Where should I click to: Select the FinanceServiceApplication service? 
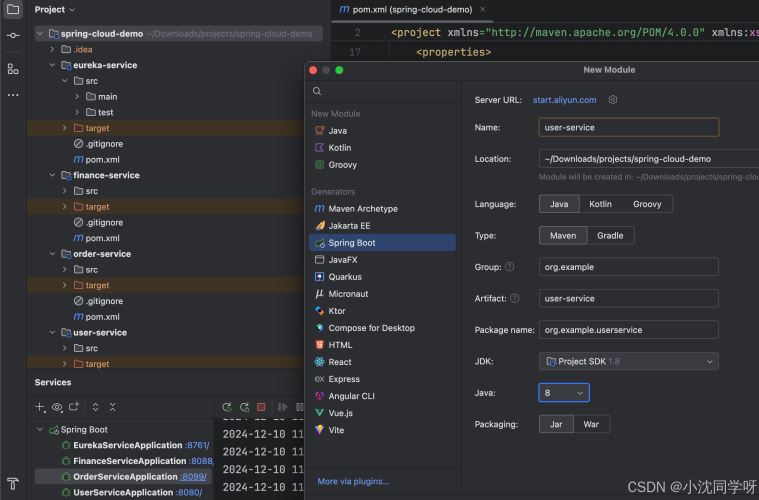coord(123,461)
